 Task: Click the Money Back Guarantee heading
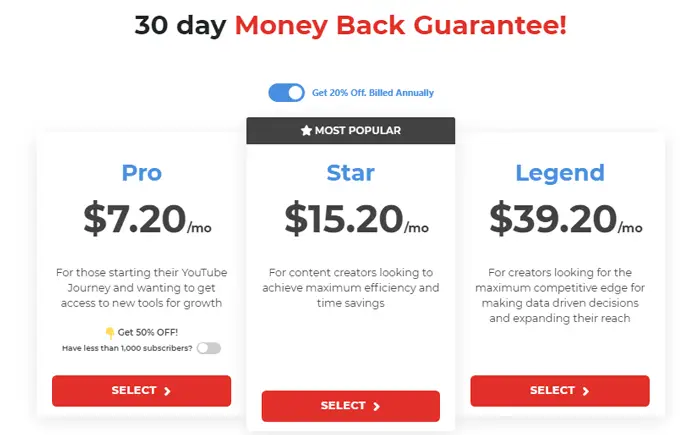[x=350, y=25]
